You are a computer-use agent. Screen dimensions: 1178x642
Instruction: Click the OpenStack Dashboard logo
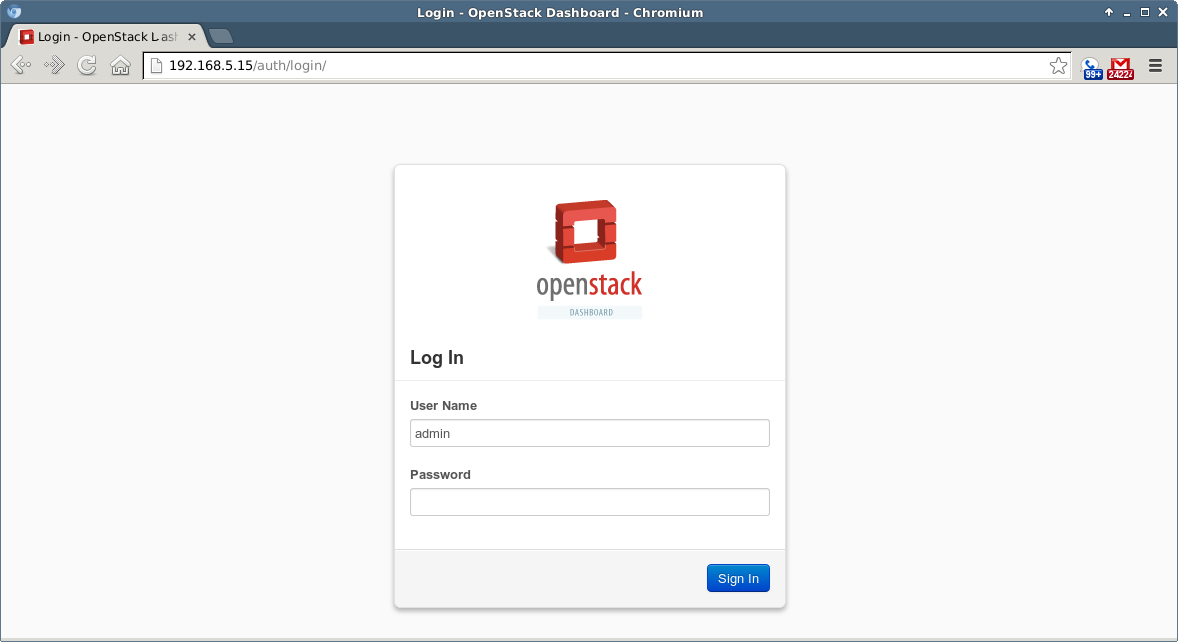click(589, 258)
